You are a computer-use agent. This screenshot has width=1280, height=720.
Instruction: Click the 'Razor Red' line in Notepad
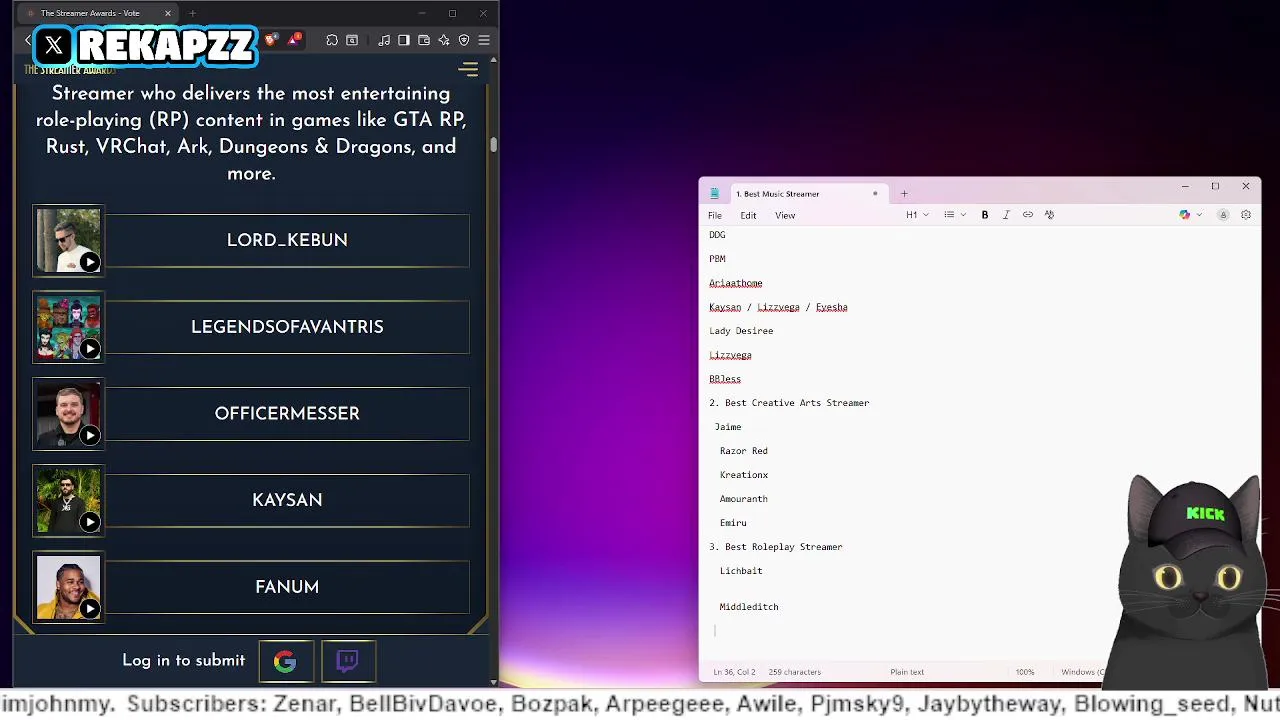(x=744, y=451)
